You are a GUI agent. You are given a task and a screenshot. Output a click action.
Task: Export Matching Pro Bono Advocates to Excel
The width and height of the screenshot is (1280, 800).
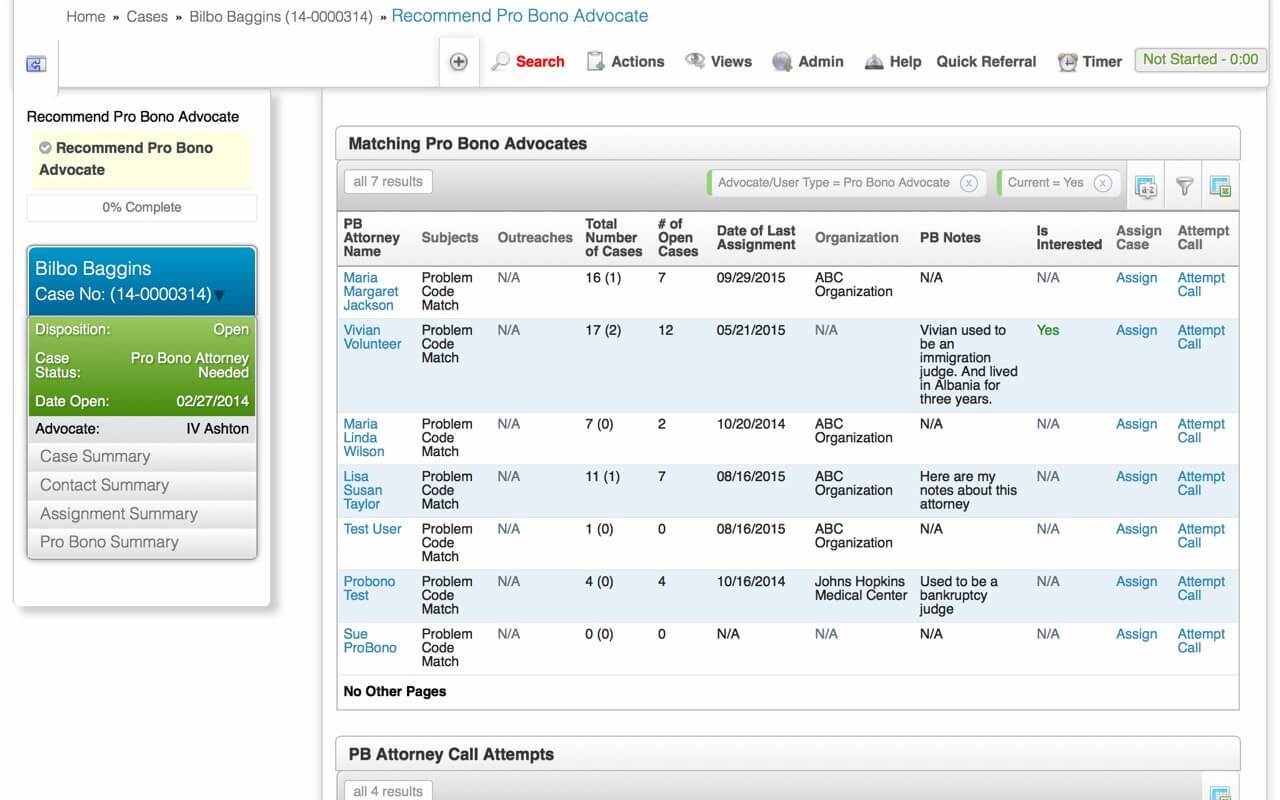[x=1220, y=185]
